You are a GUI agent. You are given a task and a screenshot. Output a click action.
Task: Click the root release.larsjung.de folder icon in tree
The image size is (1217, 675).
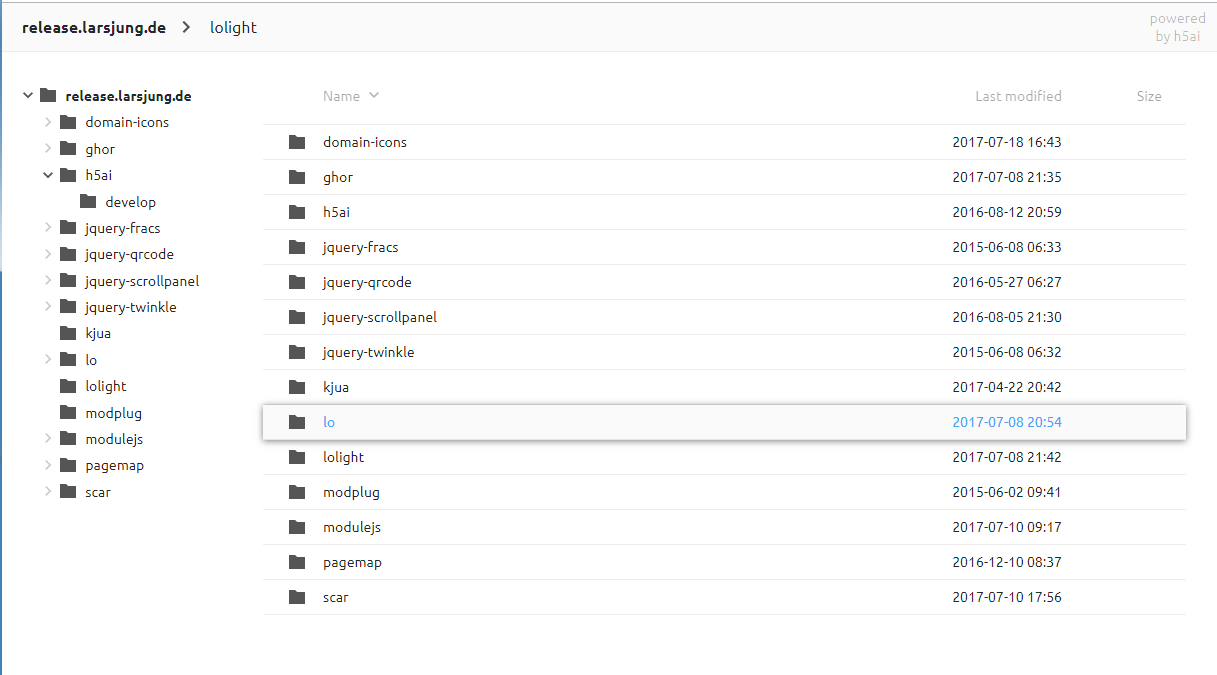pyautogui.click(x=48, y=96)
